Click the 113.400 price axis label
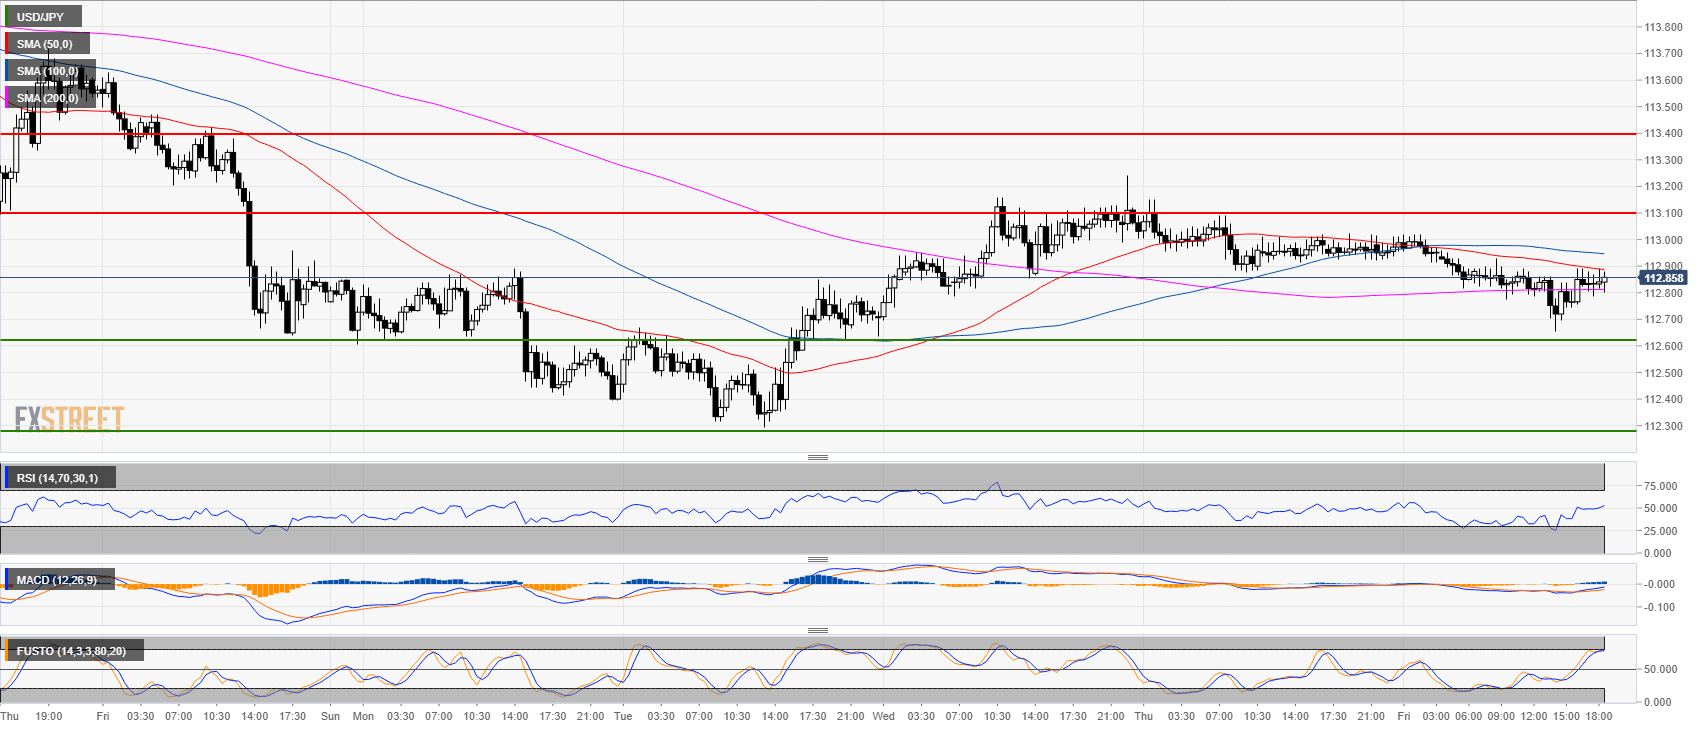Screen dimensions: 1707x729 [x=1662, y=133]
